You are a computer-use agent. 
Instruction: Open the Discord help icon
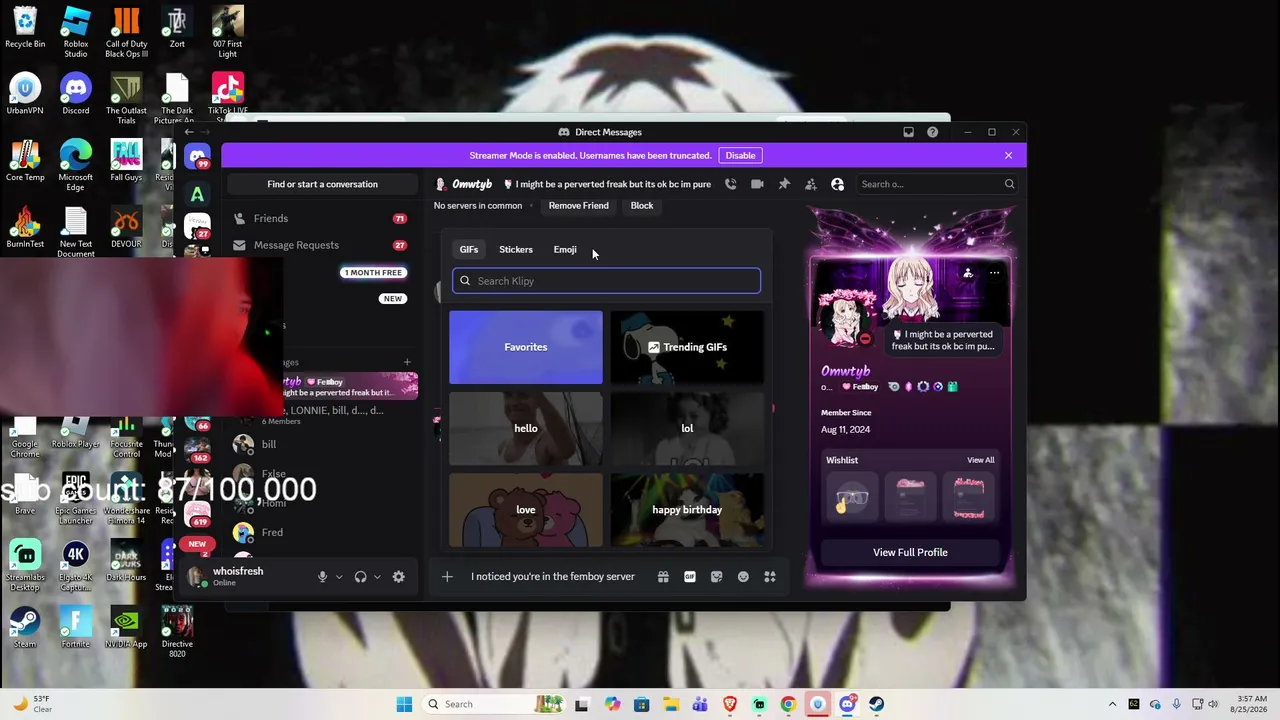coord(932,132)
